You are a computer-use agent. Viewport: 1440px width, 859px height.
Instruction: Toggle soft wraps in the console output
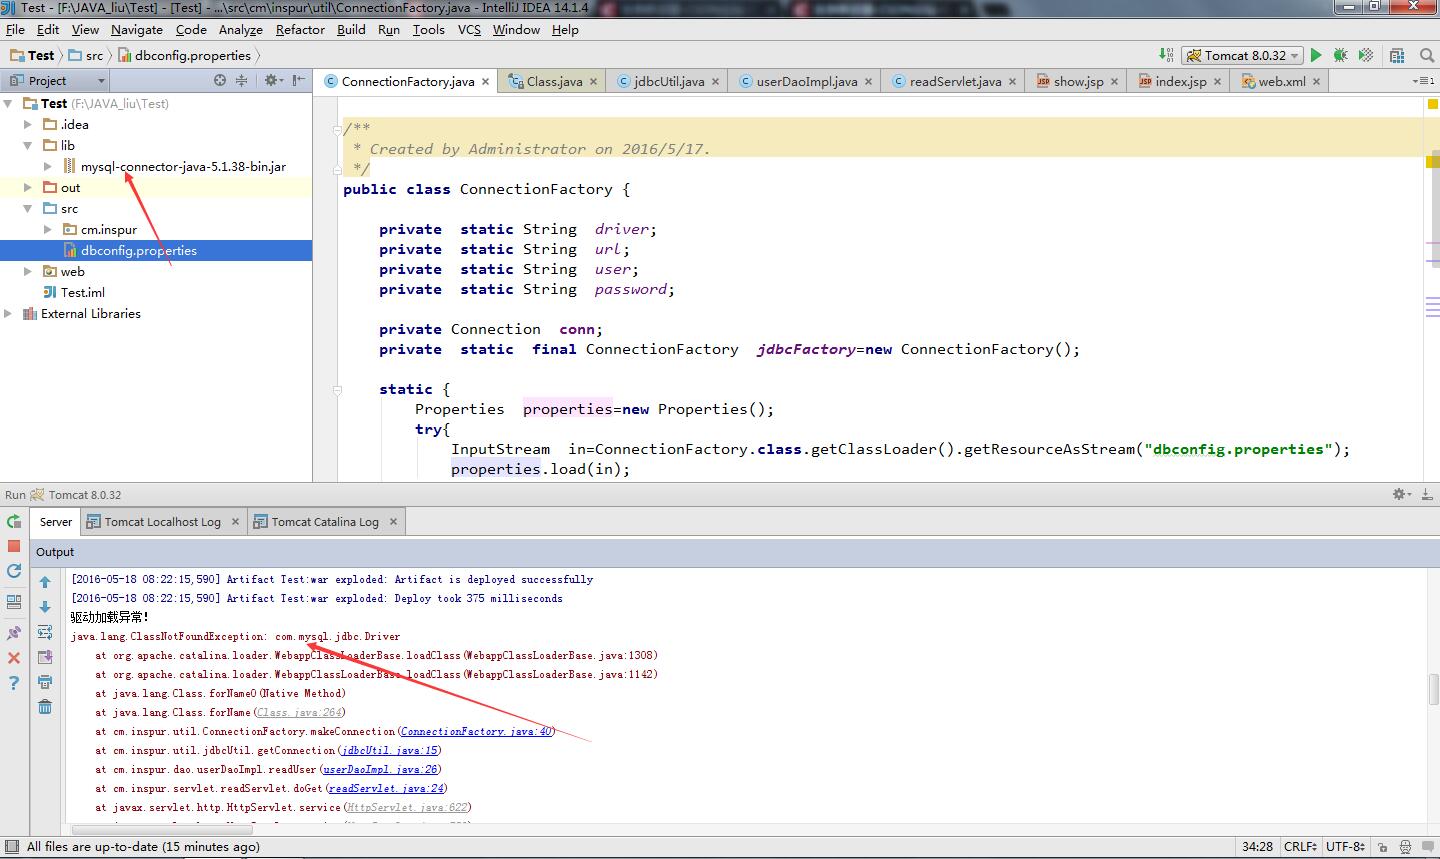click(x=45, y=632)
